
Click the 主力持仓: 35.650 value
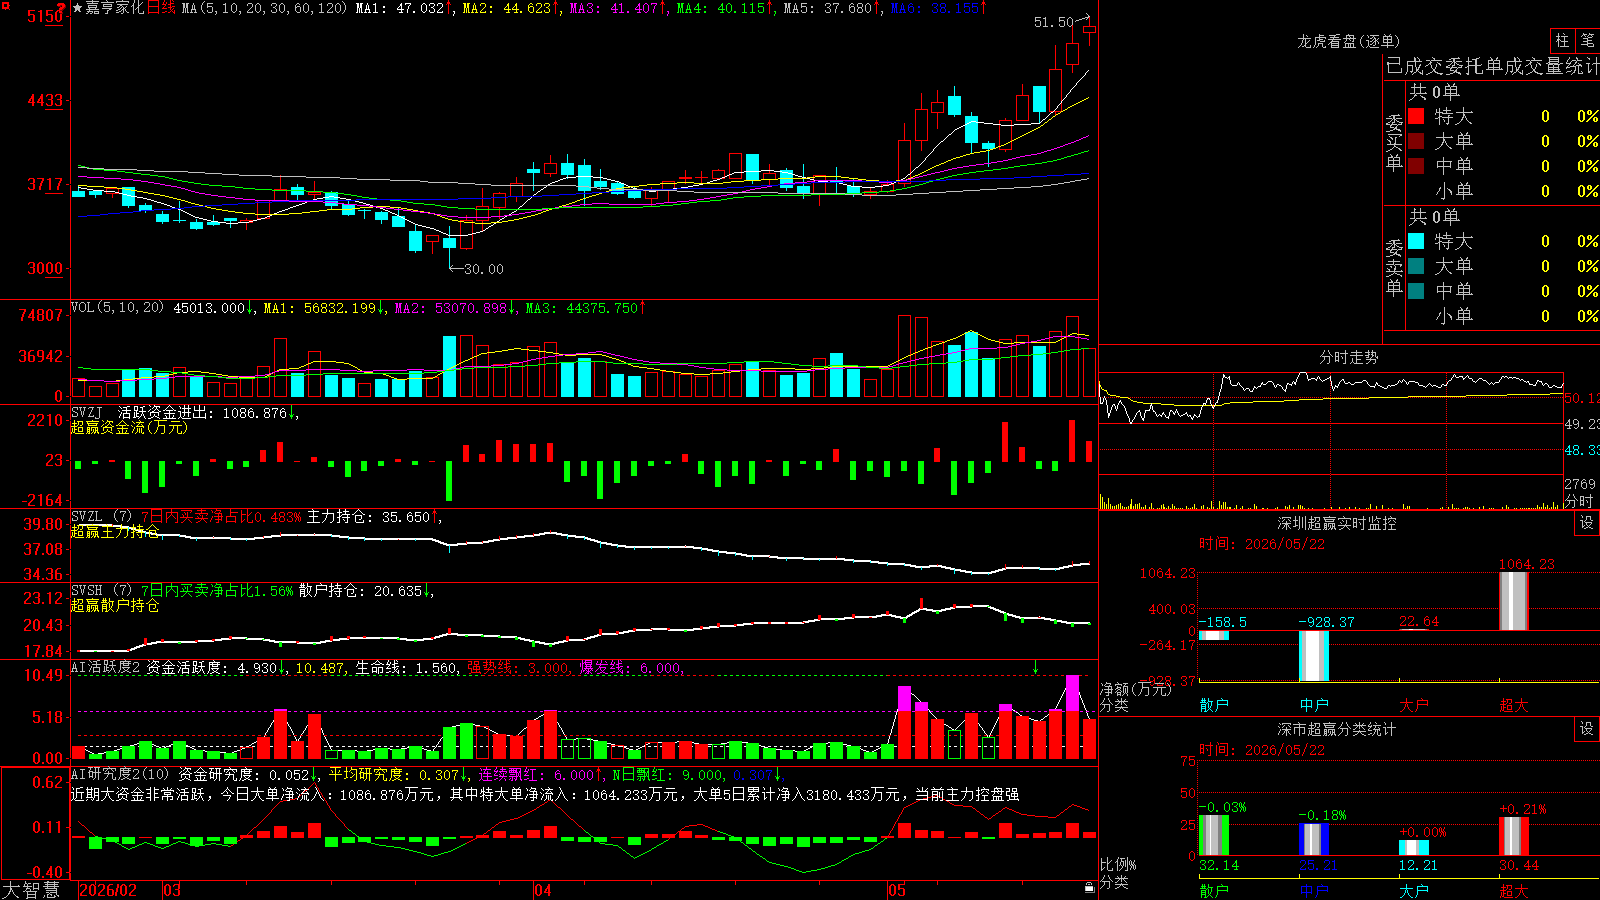[x=368, y=517]
